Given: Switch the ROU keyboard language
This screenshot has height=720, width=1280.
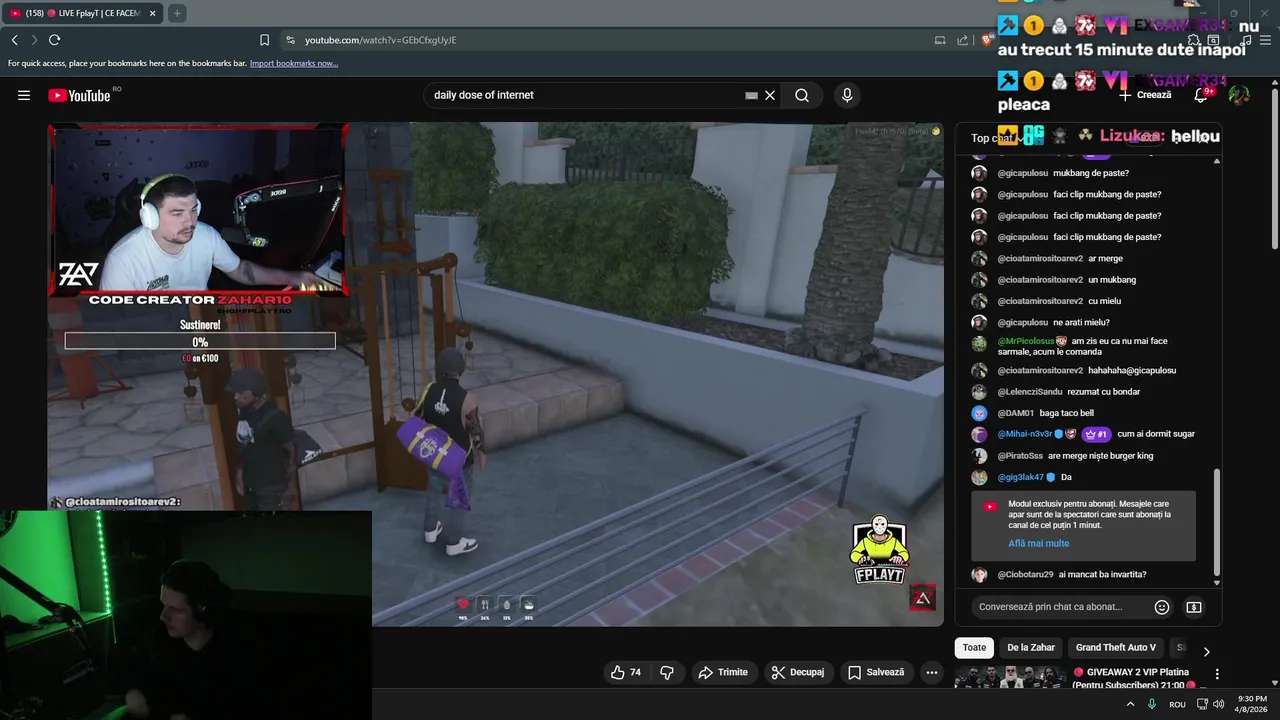Looking at the screenshot, I should (x=1177, y=704).
